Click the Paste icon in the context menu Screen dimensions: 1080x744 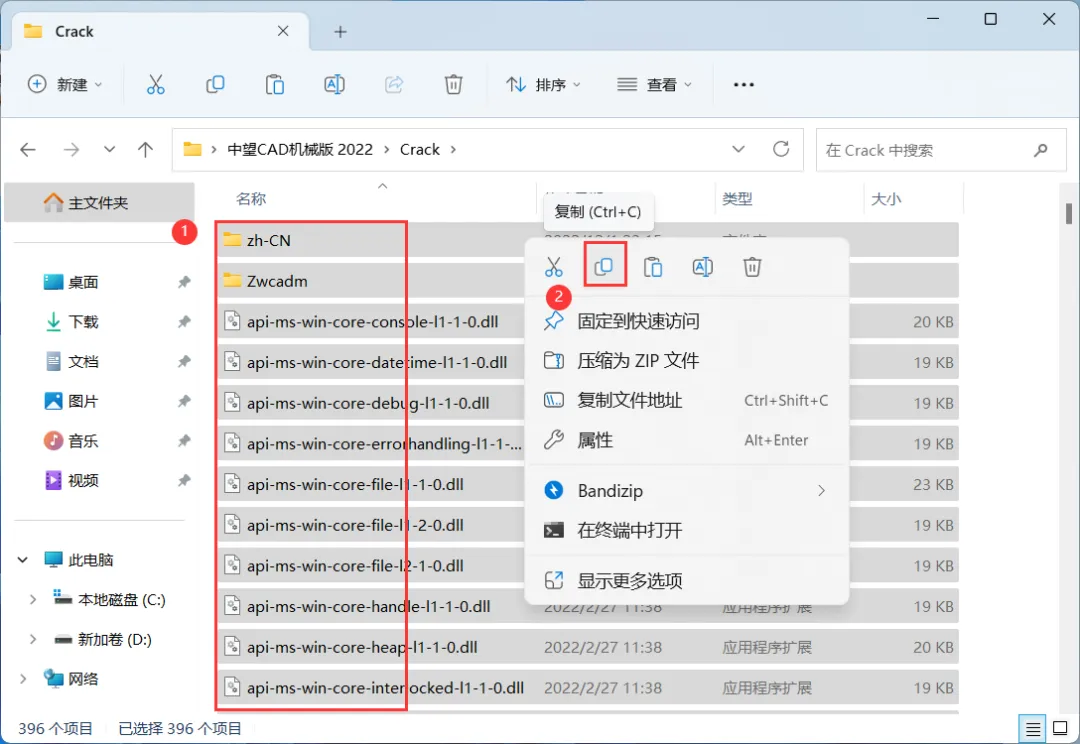(x=653, y=267)
